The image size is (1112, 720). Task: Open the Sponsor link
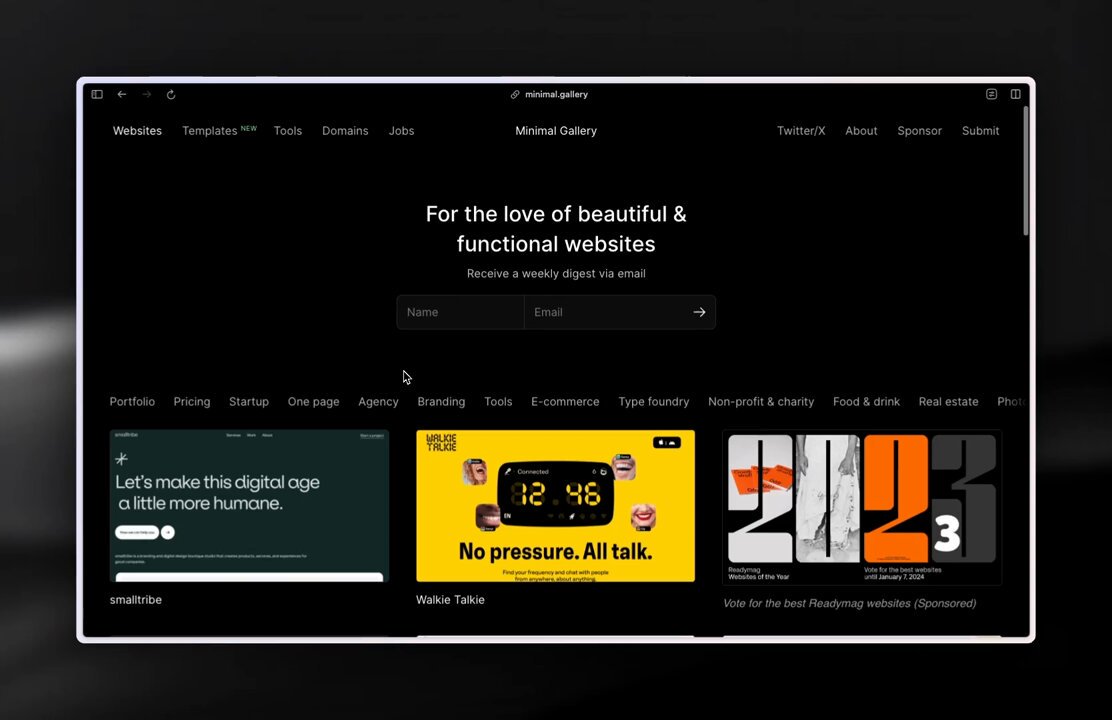[x=919, y=131]
